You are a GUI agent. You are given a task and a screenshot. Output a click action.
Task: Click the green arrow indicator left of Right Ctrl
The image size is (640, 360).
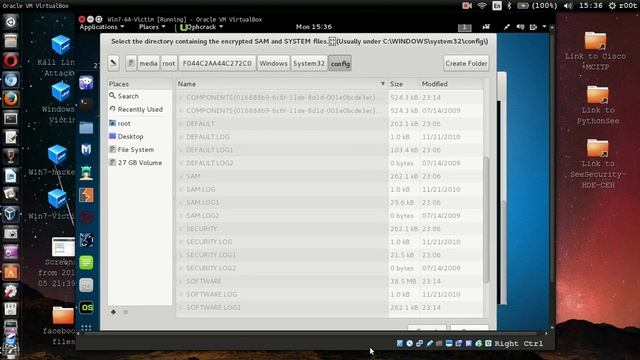click(488, 344)
